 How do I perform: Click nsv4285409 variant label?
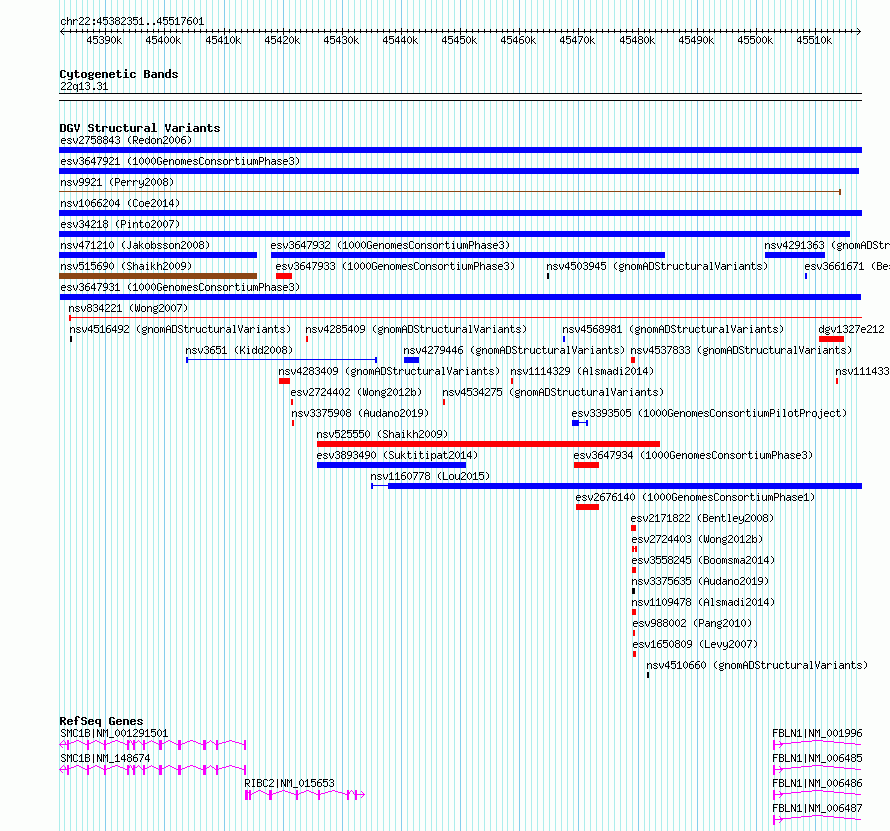[416, 329]
